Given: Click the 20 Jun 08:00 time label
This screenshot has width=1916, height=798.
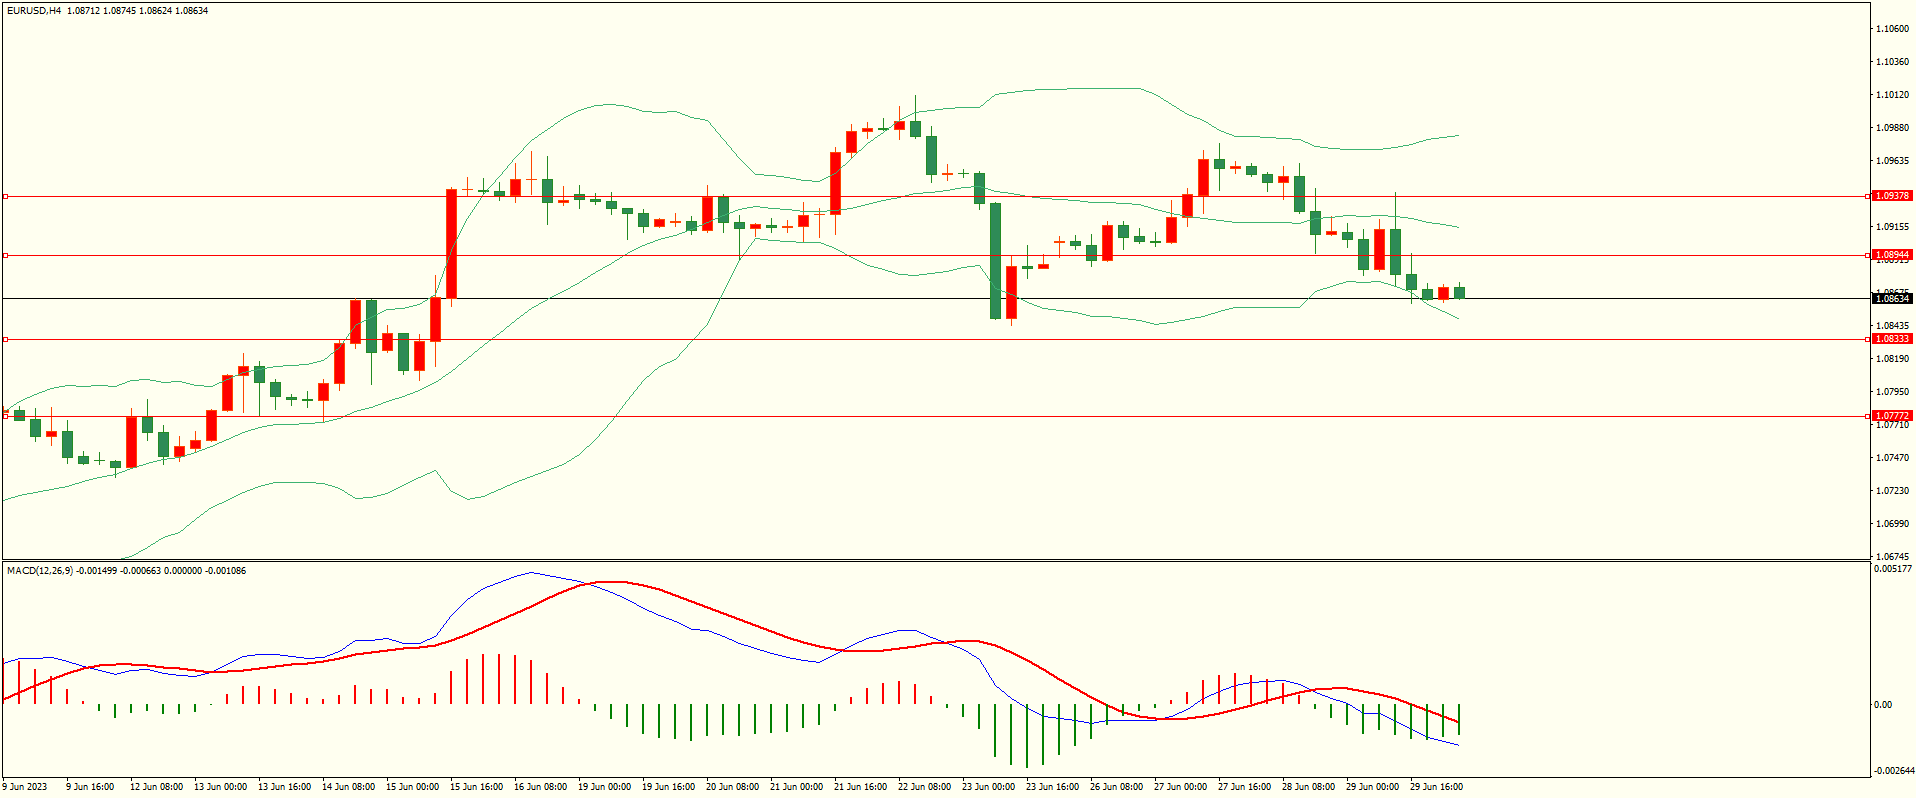Looking at the screenshot, I should tap(733, 787).
